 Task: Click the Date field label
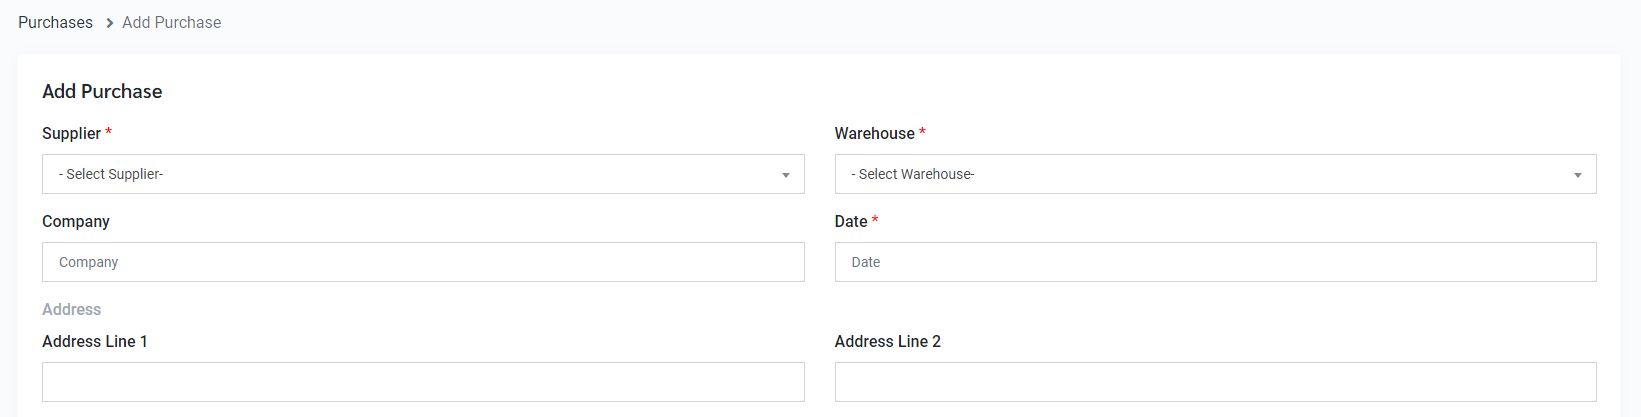click(x=851, y=221)
